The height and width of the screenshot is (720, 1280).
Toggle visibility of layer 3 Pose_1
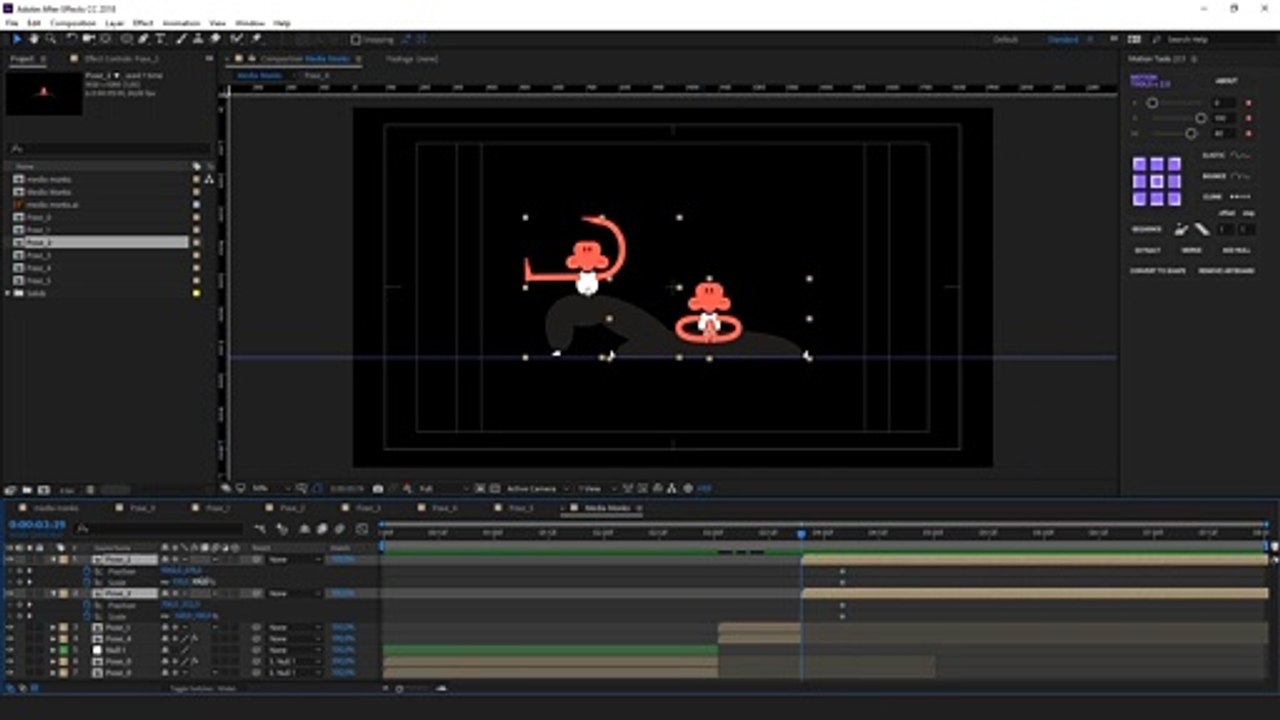(x=9, y=627)
